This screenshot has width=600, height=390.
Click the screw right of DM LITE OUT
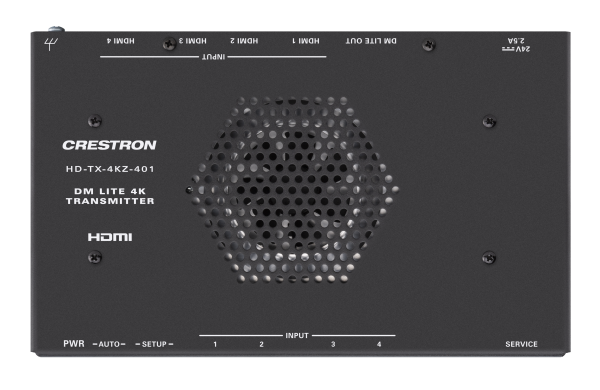(429, 45)
